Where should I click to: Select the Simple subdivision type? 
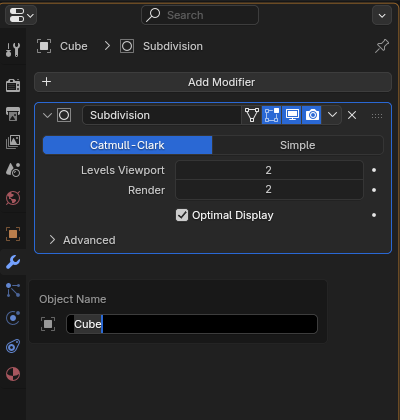[x=298, y=145]
